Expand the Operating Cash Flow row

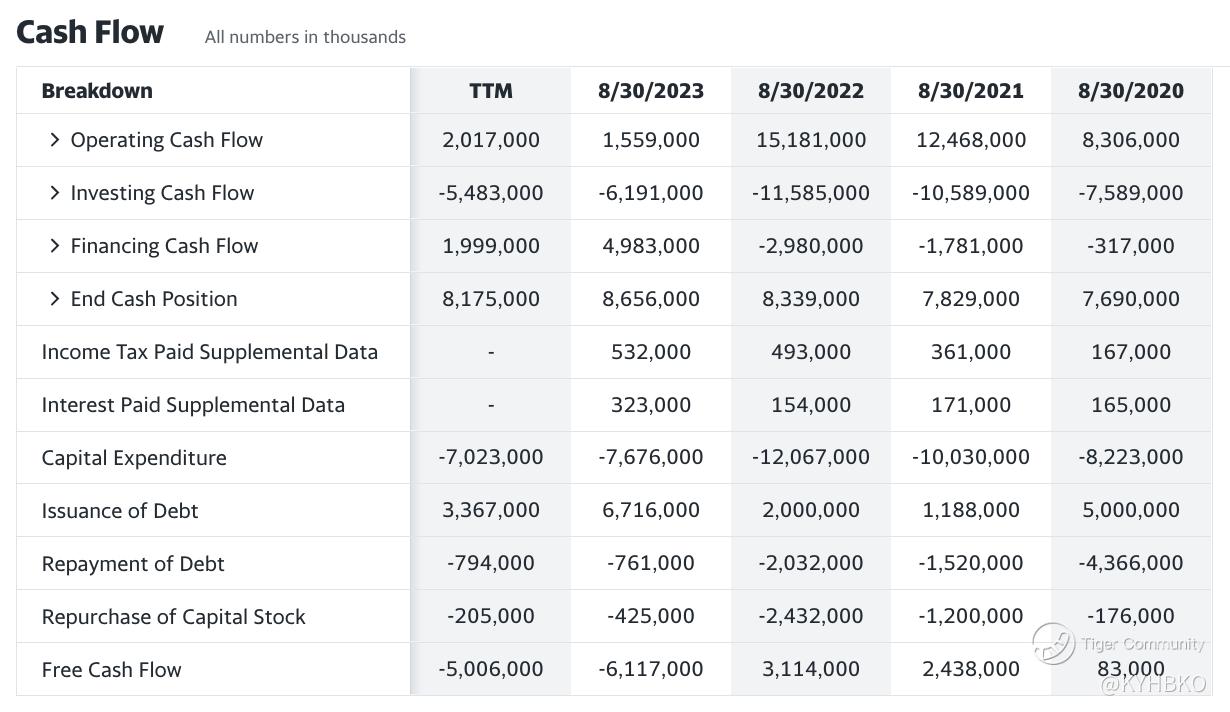click(55, 140)
